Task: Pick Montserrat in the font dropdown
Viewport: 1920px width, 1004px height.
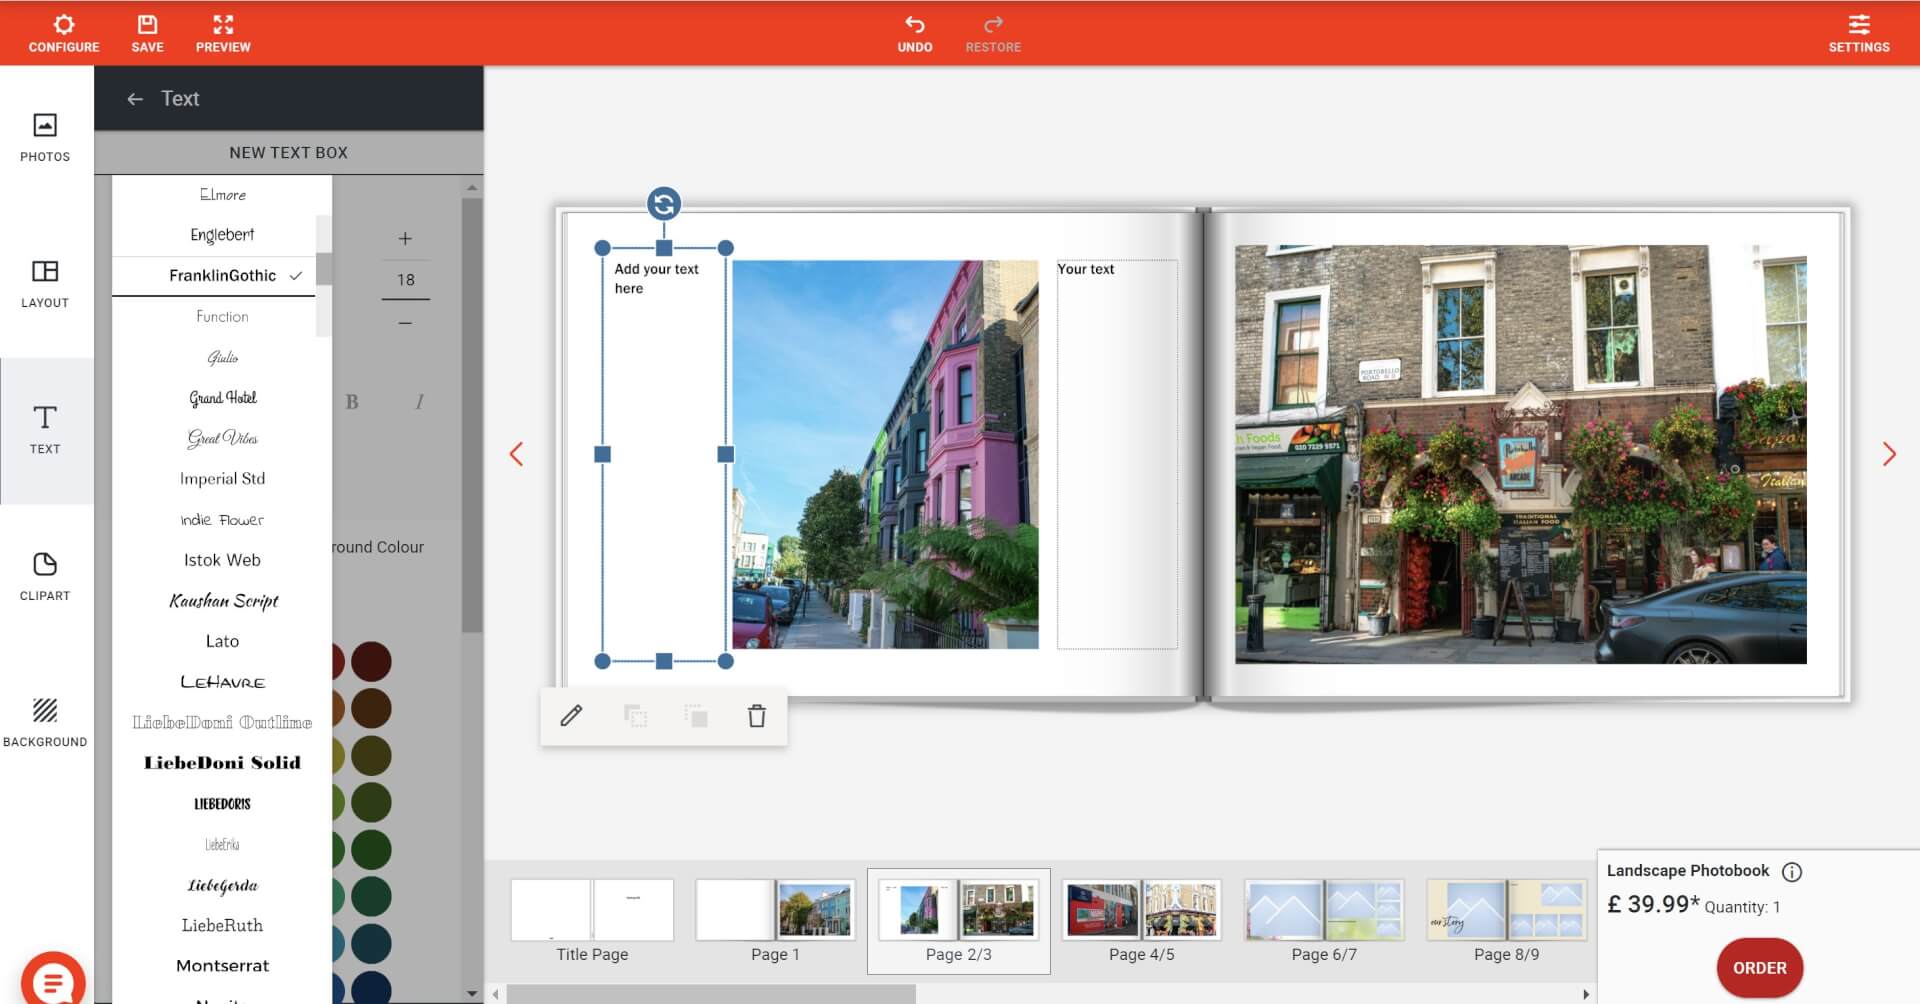Action: tap(222, 966)
